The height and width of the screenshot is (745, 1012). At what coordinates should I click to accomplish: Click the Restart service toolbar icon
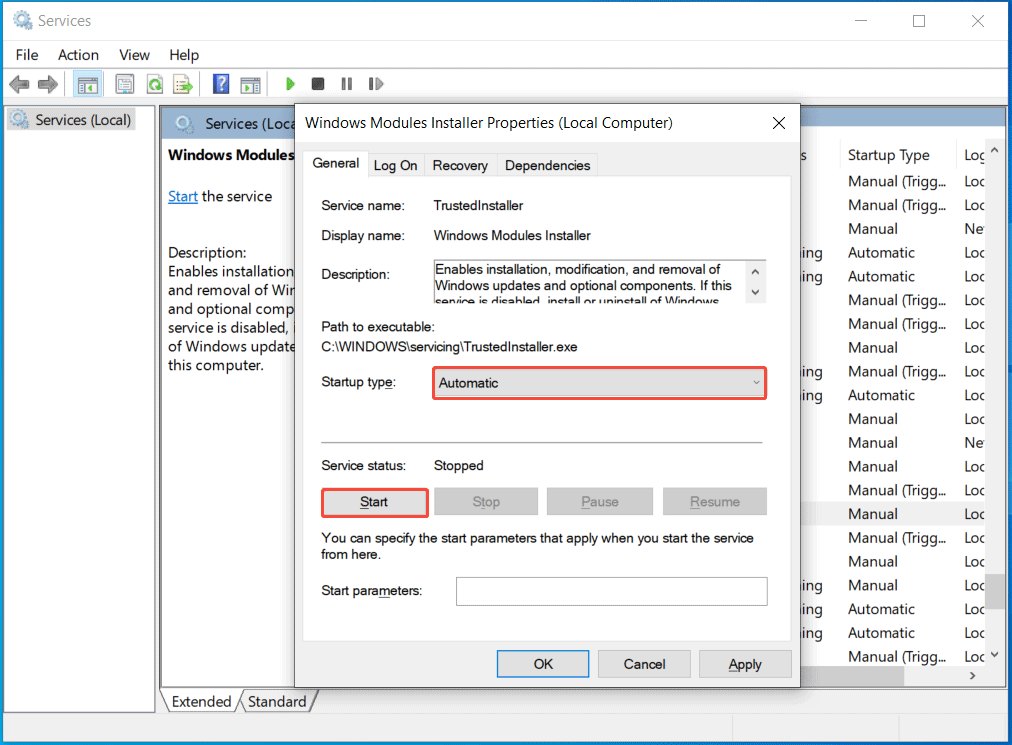pos(376,83)
